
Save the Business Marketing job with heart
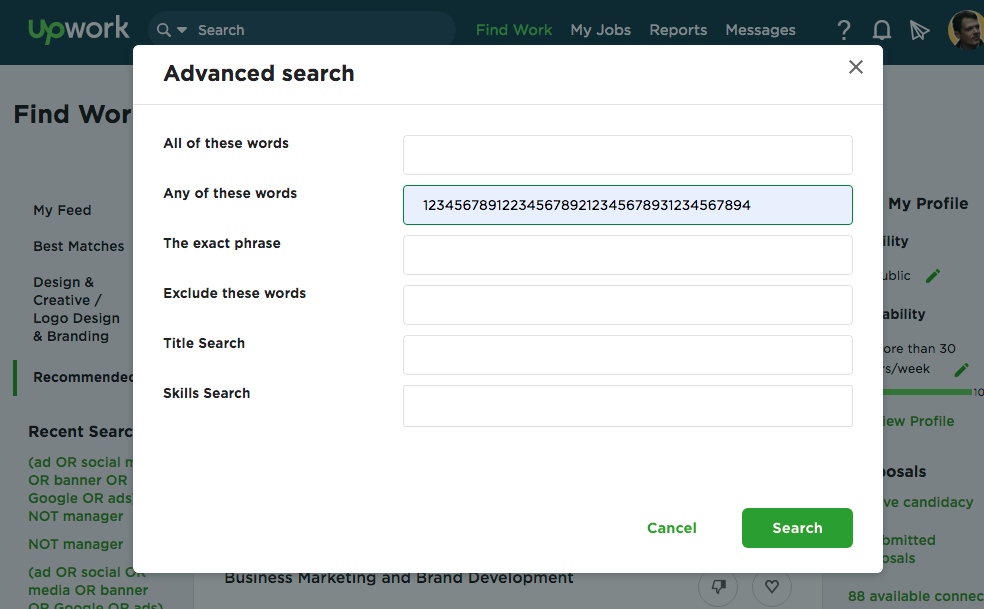pos(772,587)
